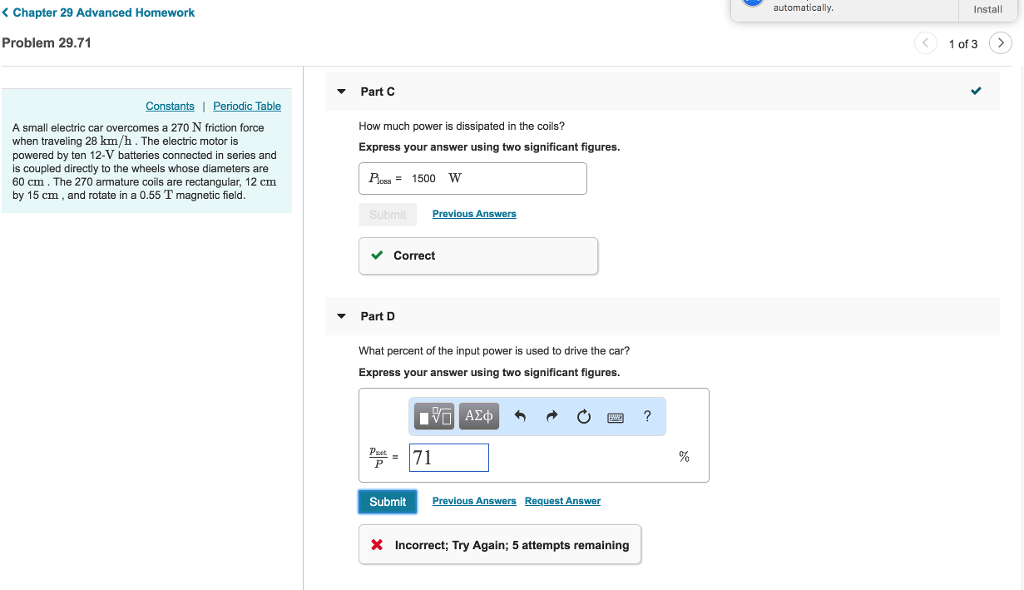Go to the previous problem arrow

click(926, 43)
